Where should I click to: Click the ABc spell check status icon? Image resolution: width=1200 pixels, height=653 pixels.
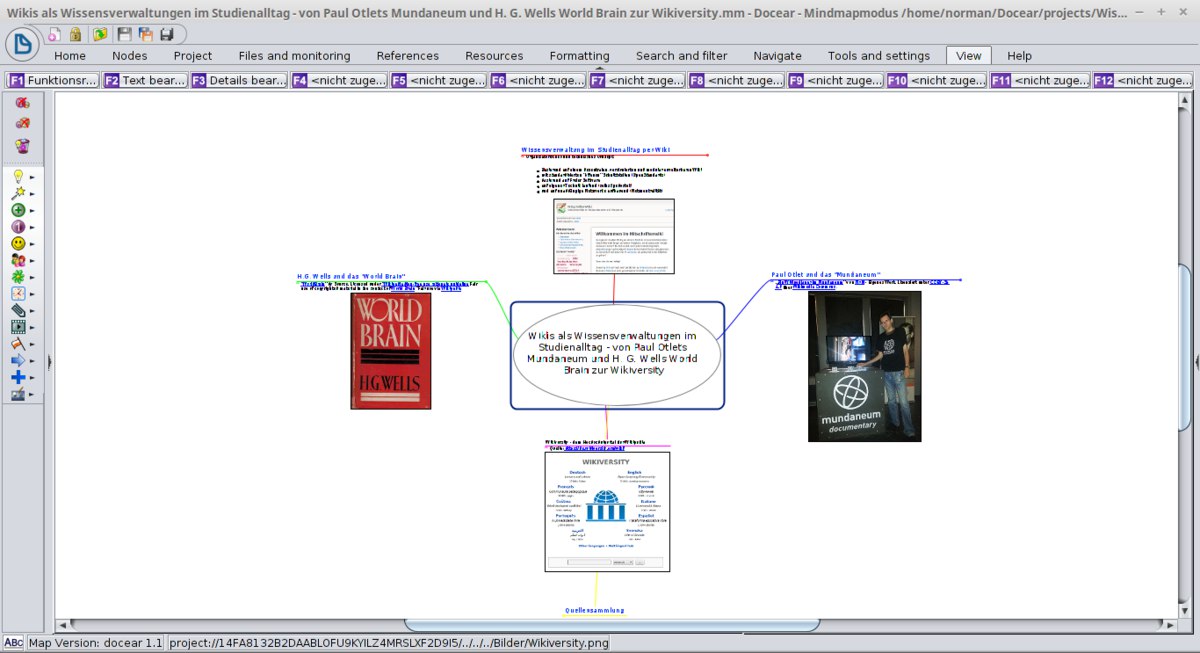point(13,643)
